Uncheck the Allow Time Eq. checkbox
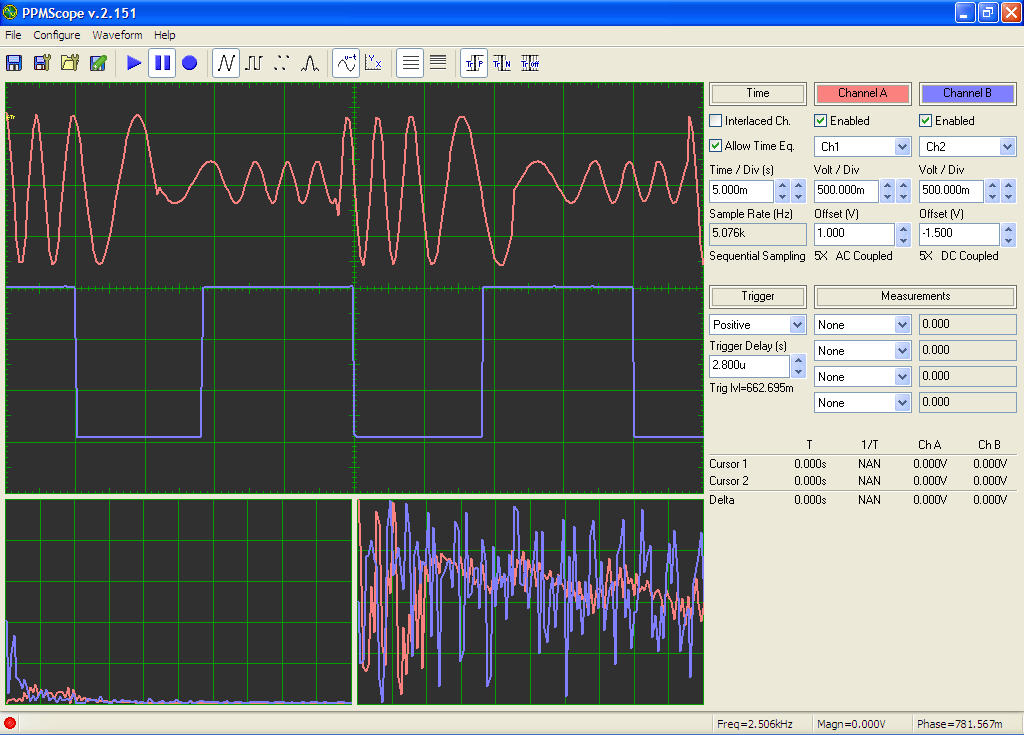 (716, 146)
